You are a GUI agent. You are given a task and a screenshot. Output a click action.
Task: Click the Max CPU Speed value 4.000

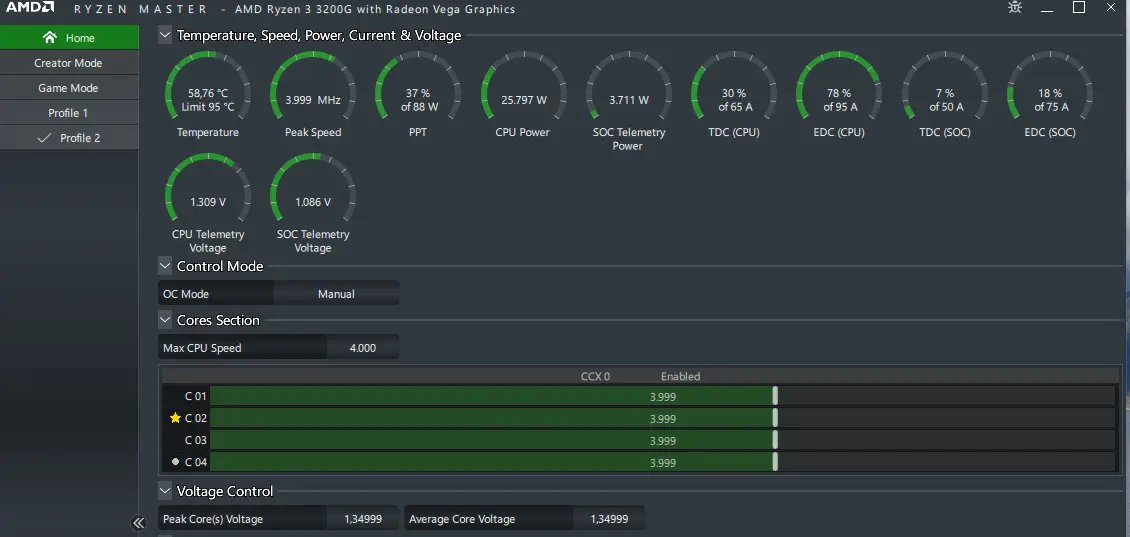362,347
